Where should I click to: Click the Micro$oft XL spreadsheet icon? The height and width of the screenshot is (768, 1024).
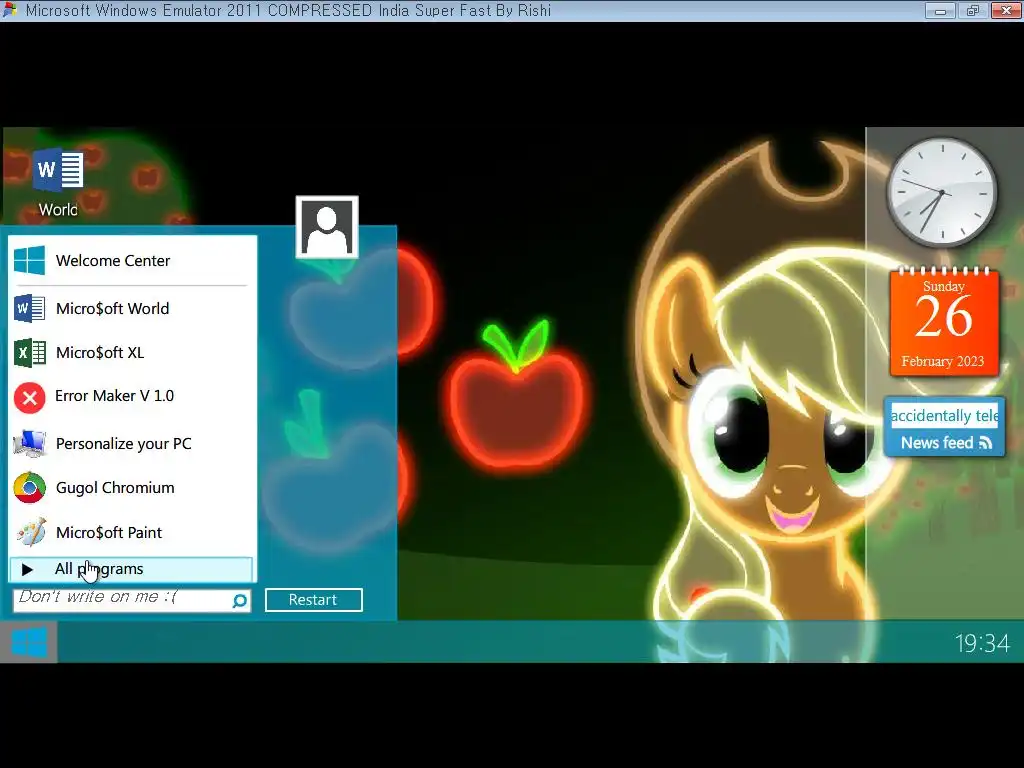pos(29,353)
